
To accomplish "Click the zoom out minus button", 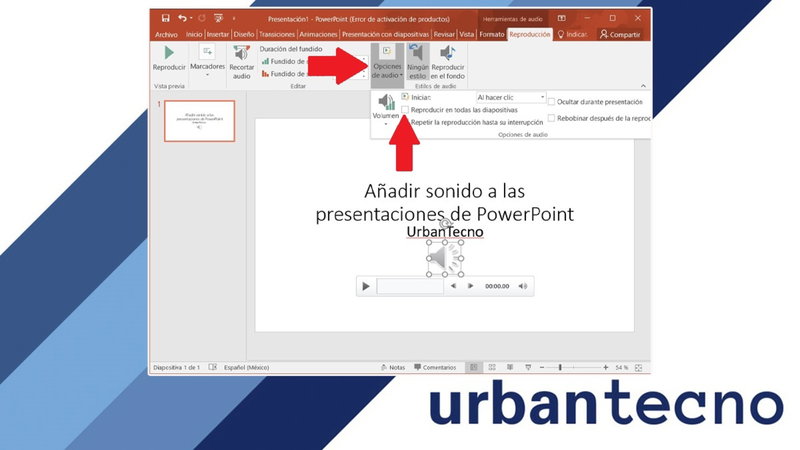I will coord(542,367).
